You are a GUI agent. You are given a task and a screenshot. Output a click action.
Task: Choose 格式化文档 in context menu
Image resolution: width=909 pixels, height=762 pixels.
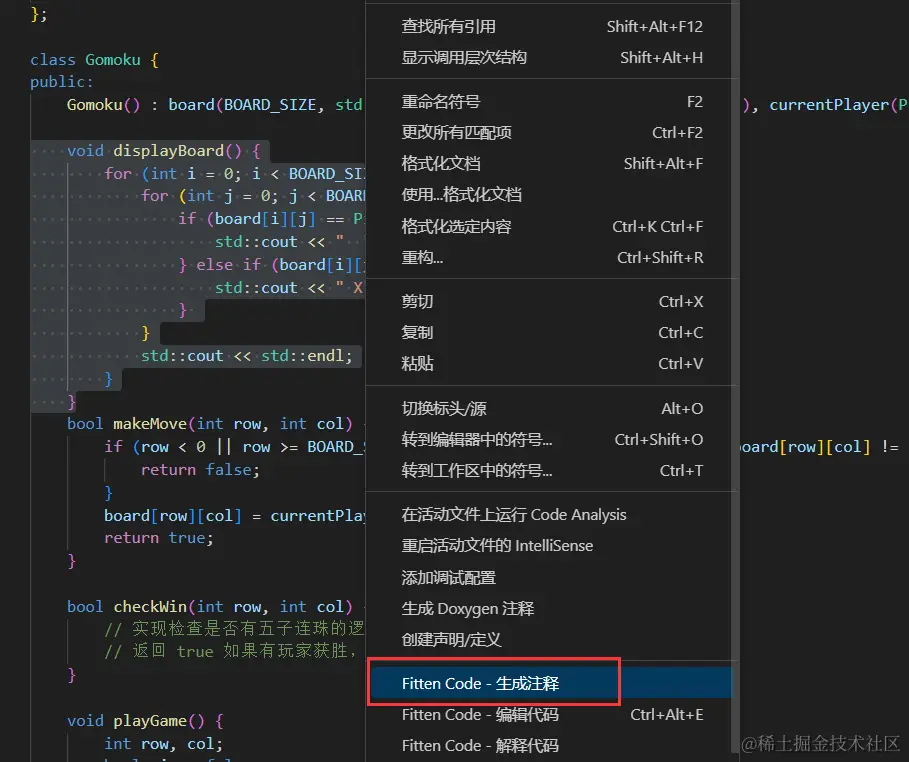(x=551, y=164)
